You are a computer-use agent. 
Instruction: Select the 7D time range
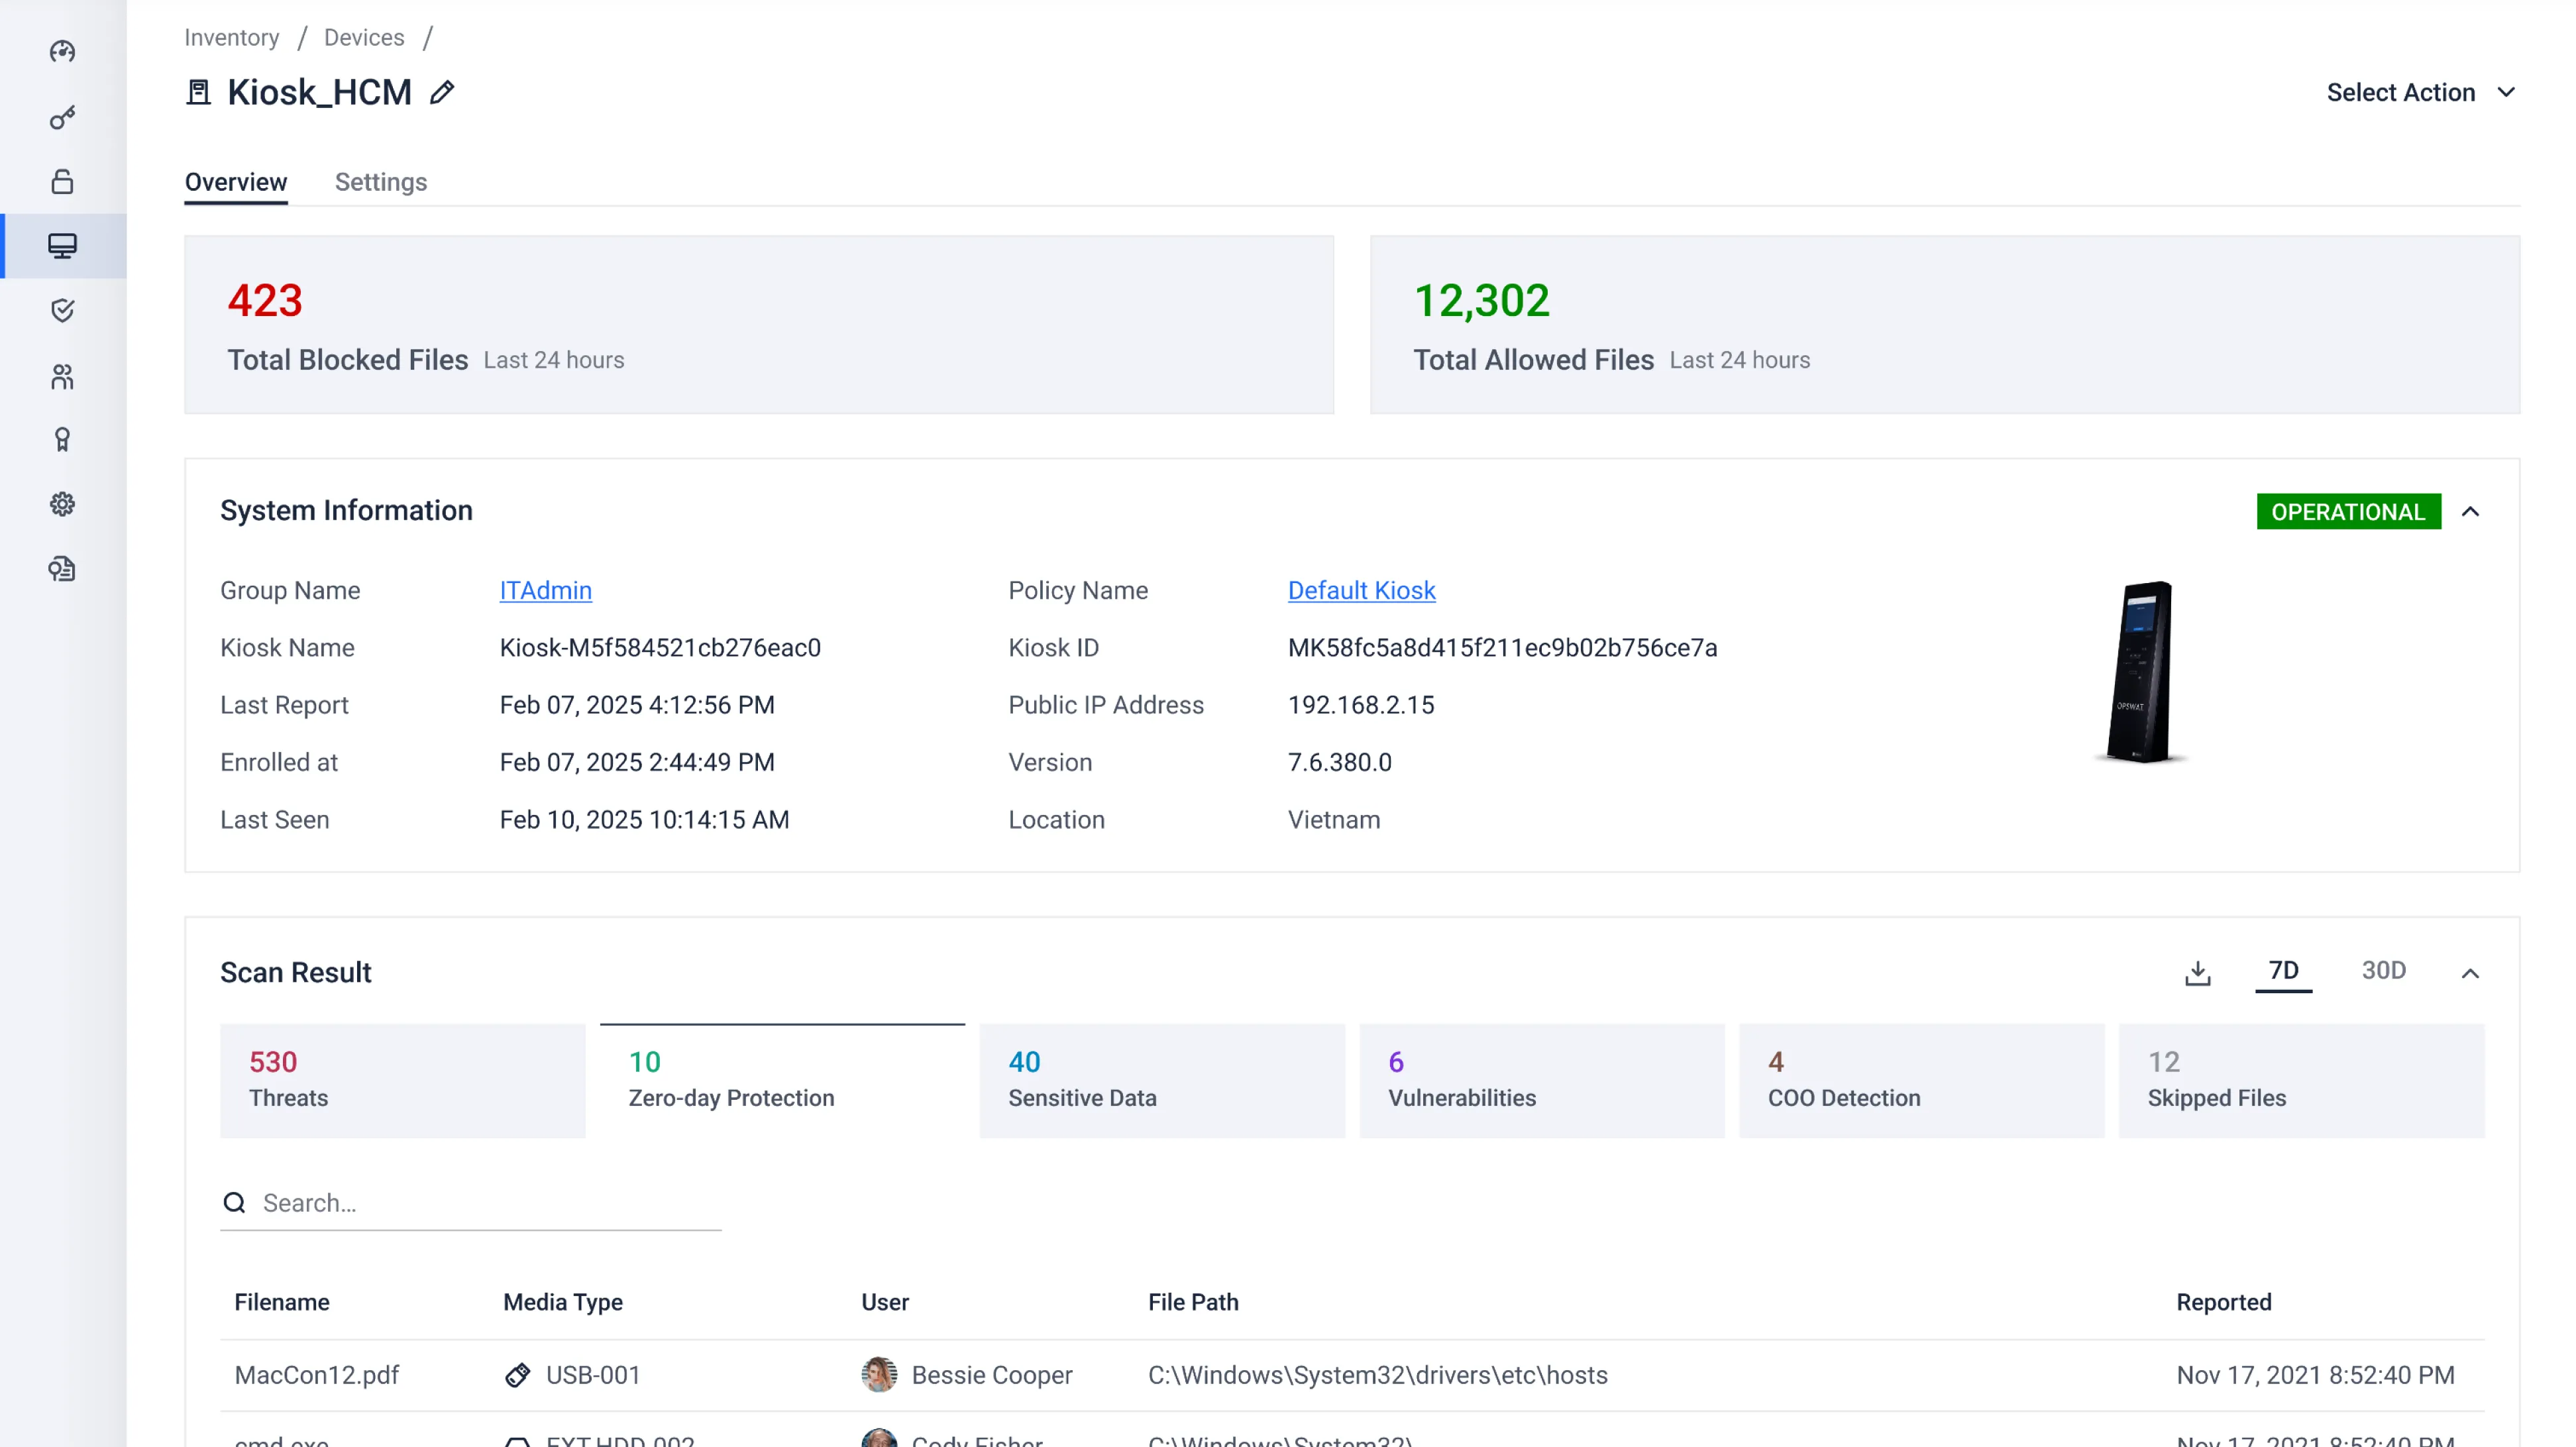2283,970
